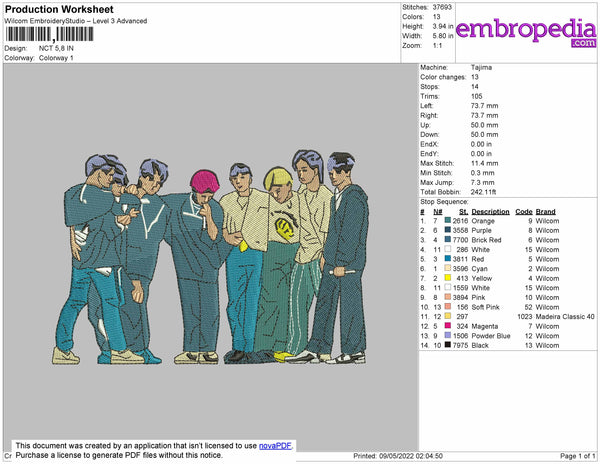Select the Total Bobbin value "242.11ft"
The height and width of the screenshot is (464, 600).
[483, 192]
